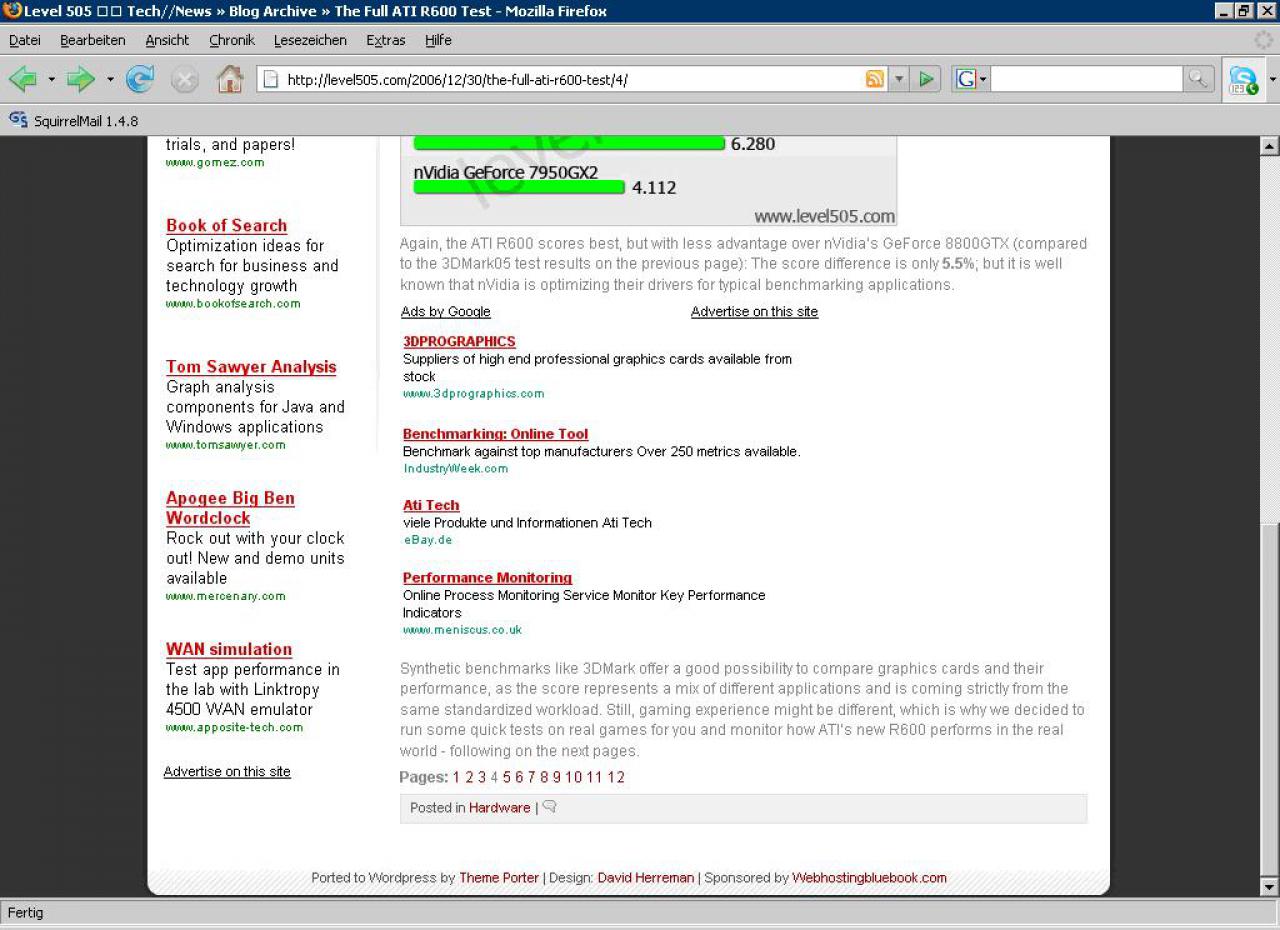Open the WAN simulation ad link
The height and width of the screenshot is (930, 1280).
229,650
